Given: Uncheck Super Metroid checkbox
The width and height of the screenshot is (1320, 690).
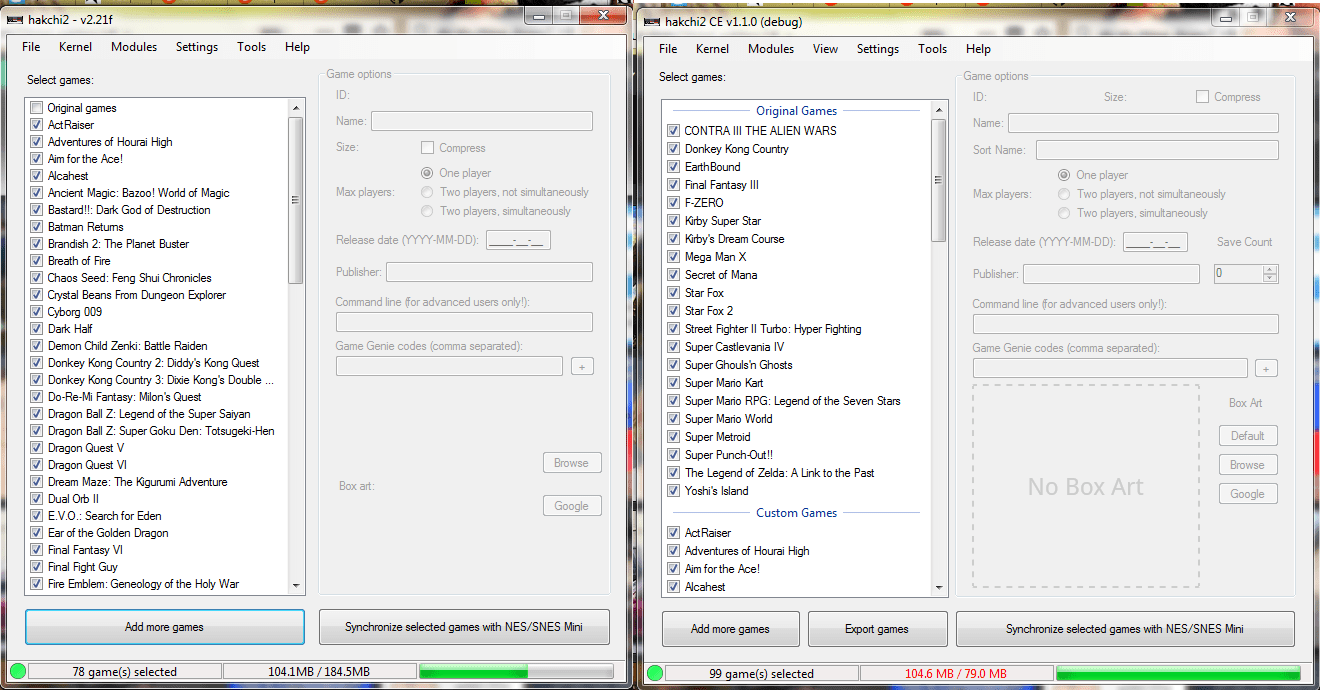Looking at the screenshot, I should point(674,437).
